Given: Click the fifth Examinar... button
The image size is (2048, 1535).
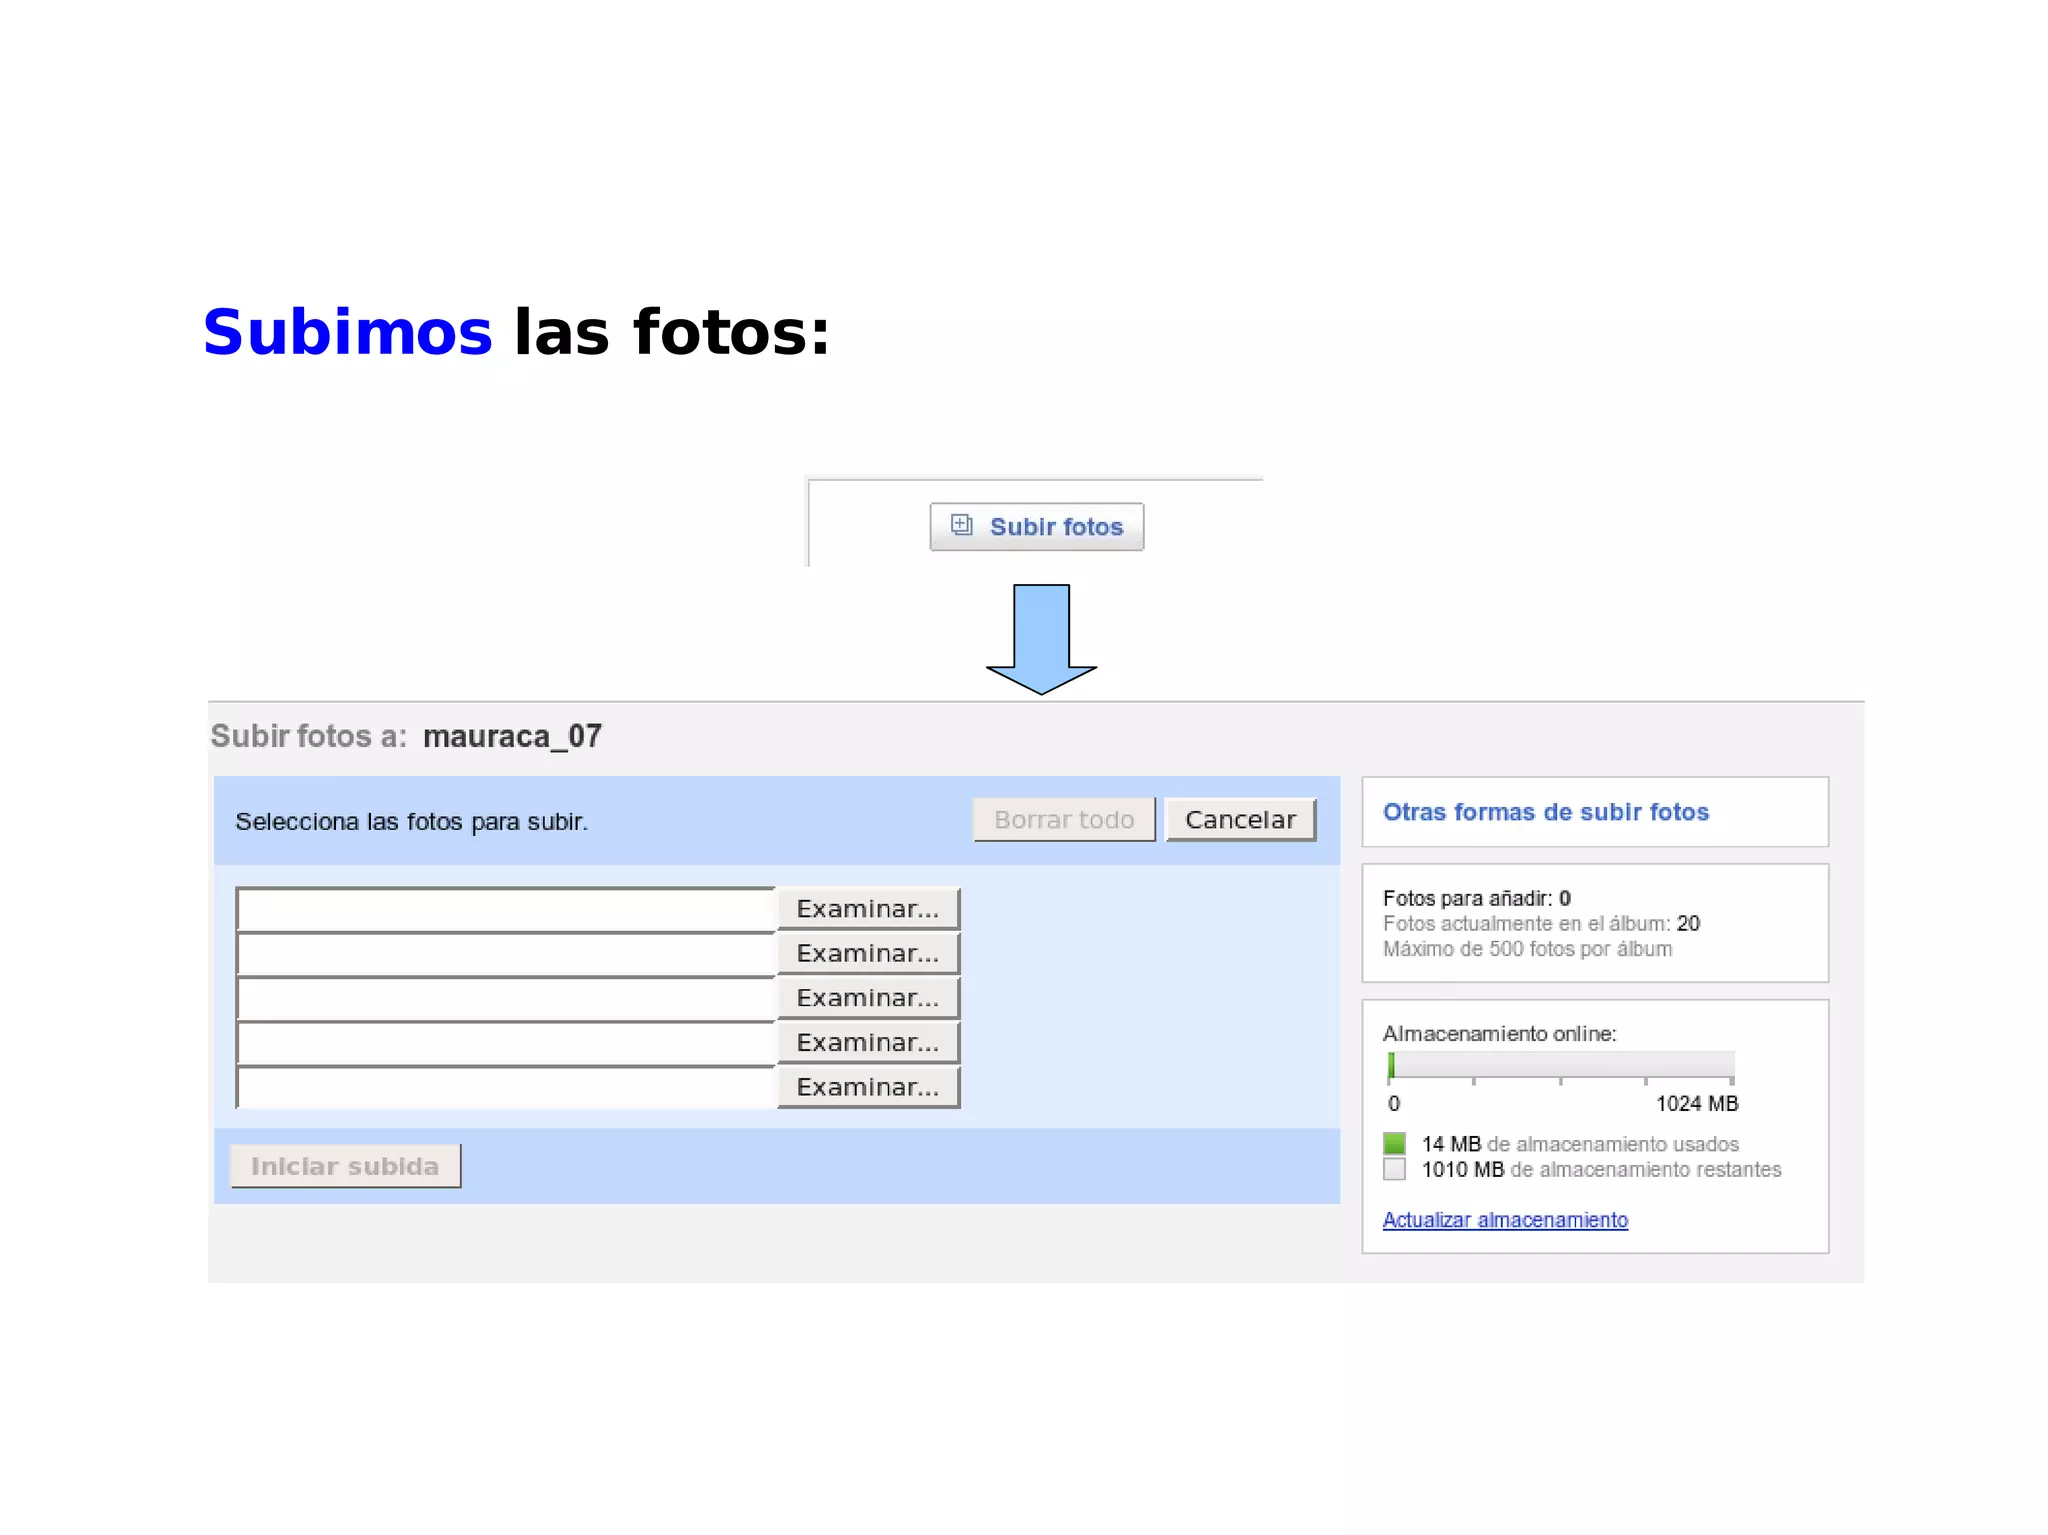Looking at the screenshot, I should coord(868,1087).
